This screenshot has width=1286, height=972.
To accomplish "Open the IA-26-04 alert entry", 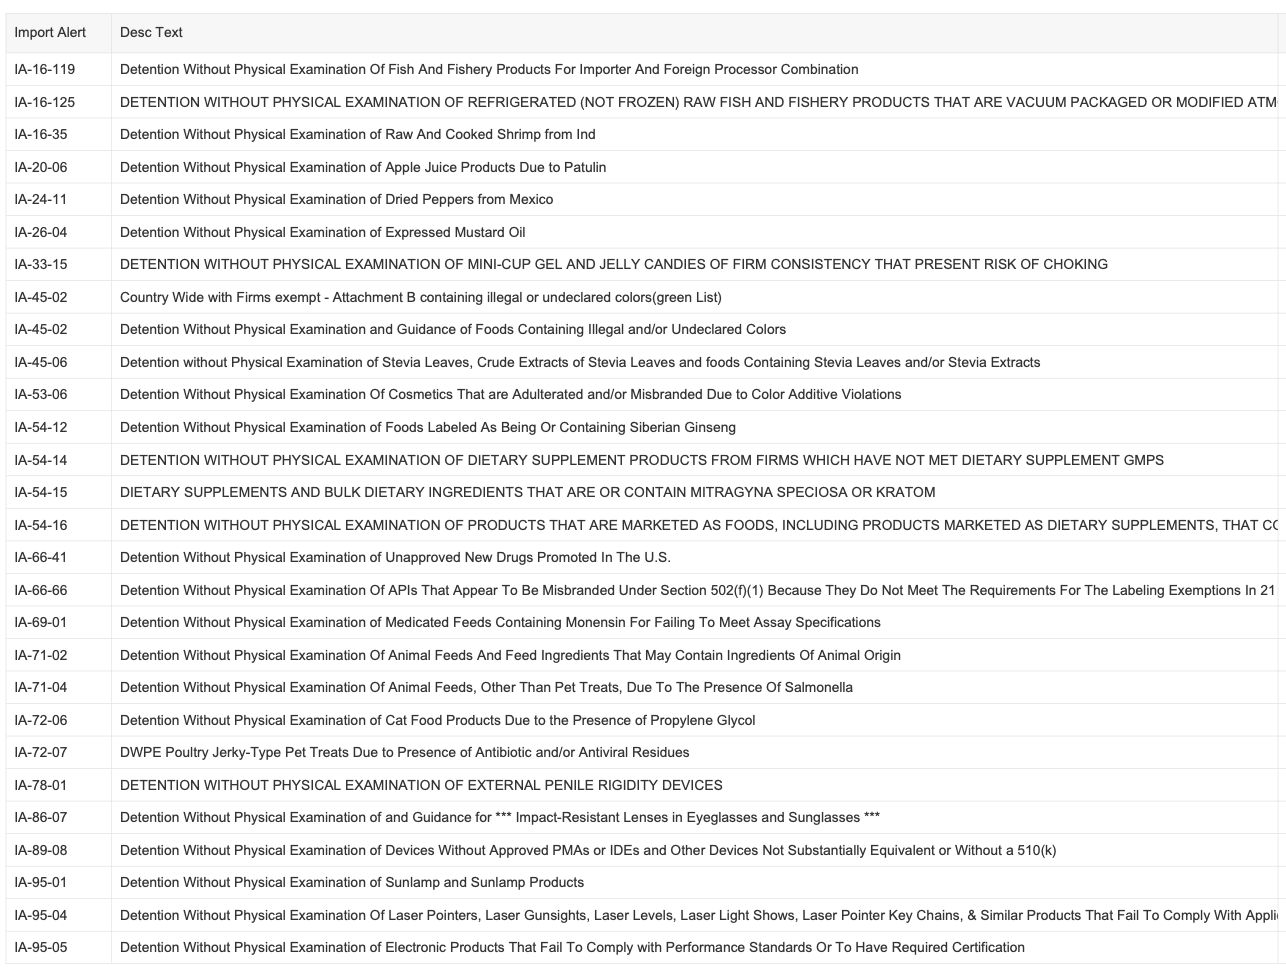I will (41, 232).
